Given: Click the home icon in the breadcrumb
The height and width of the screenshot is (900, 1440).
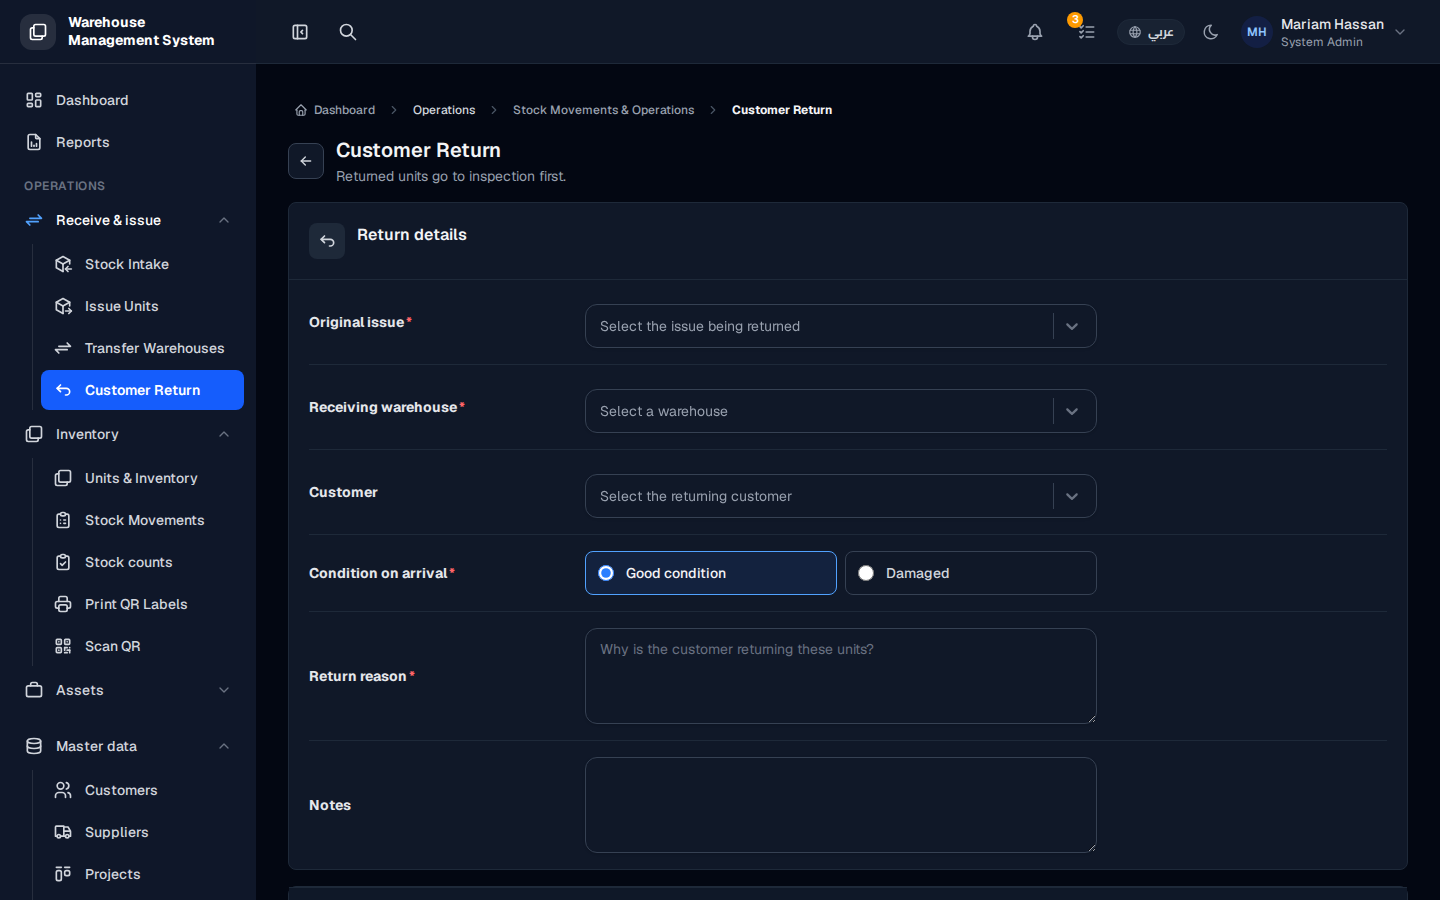Looking at the screenshot, I should coord(301,110).
